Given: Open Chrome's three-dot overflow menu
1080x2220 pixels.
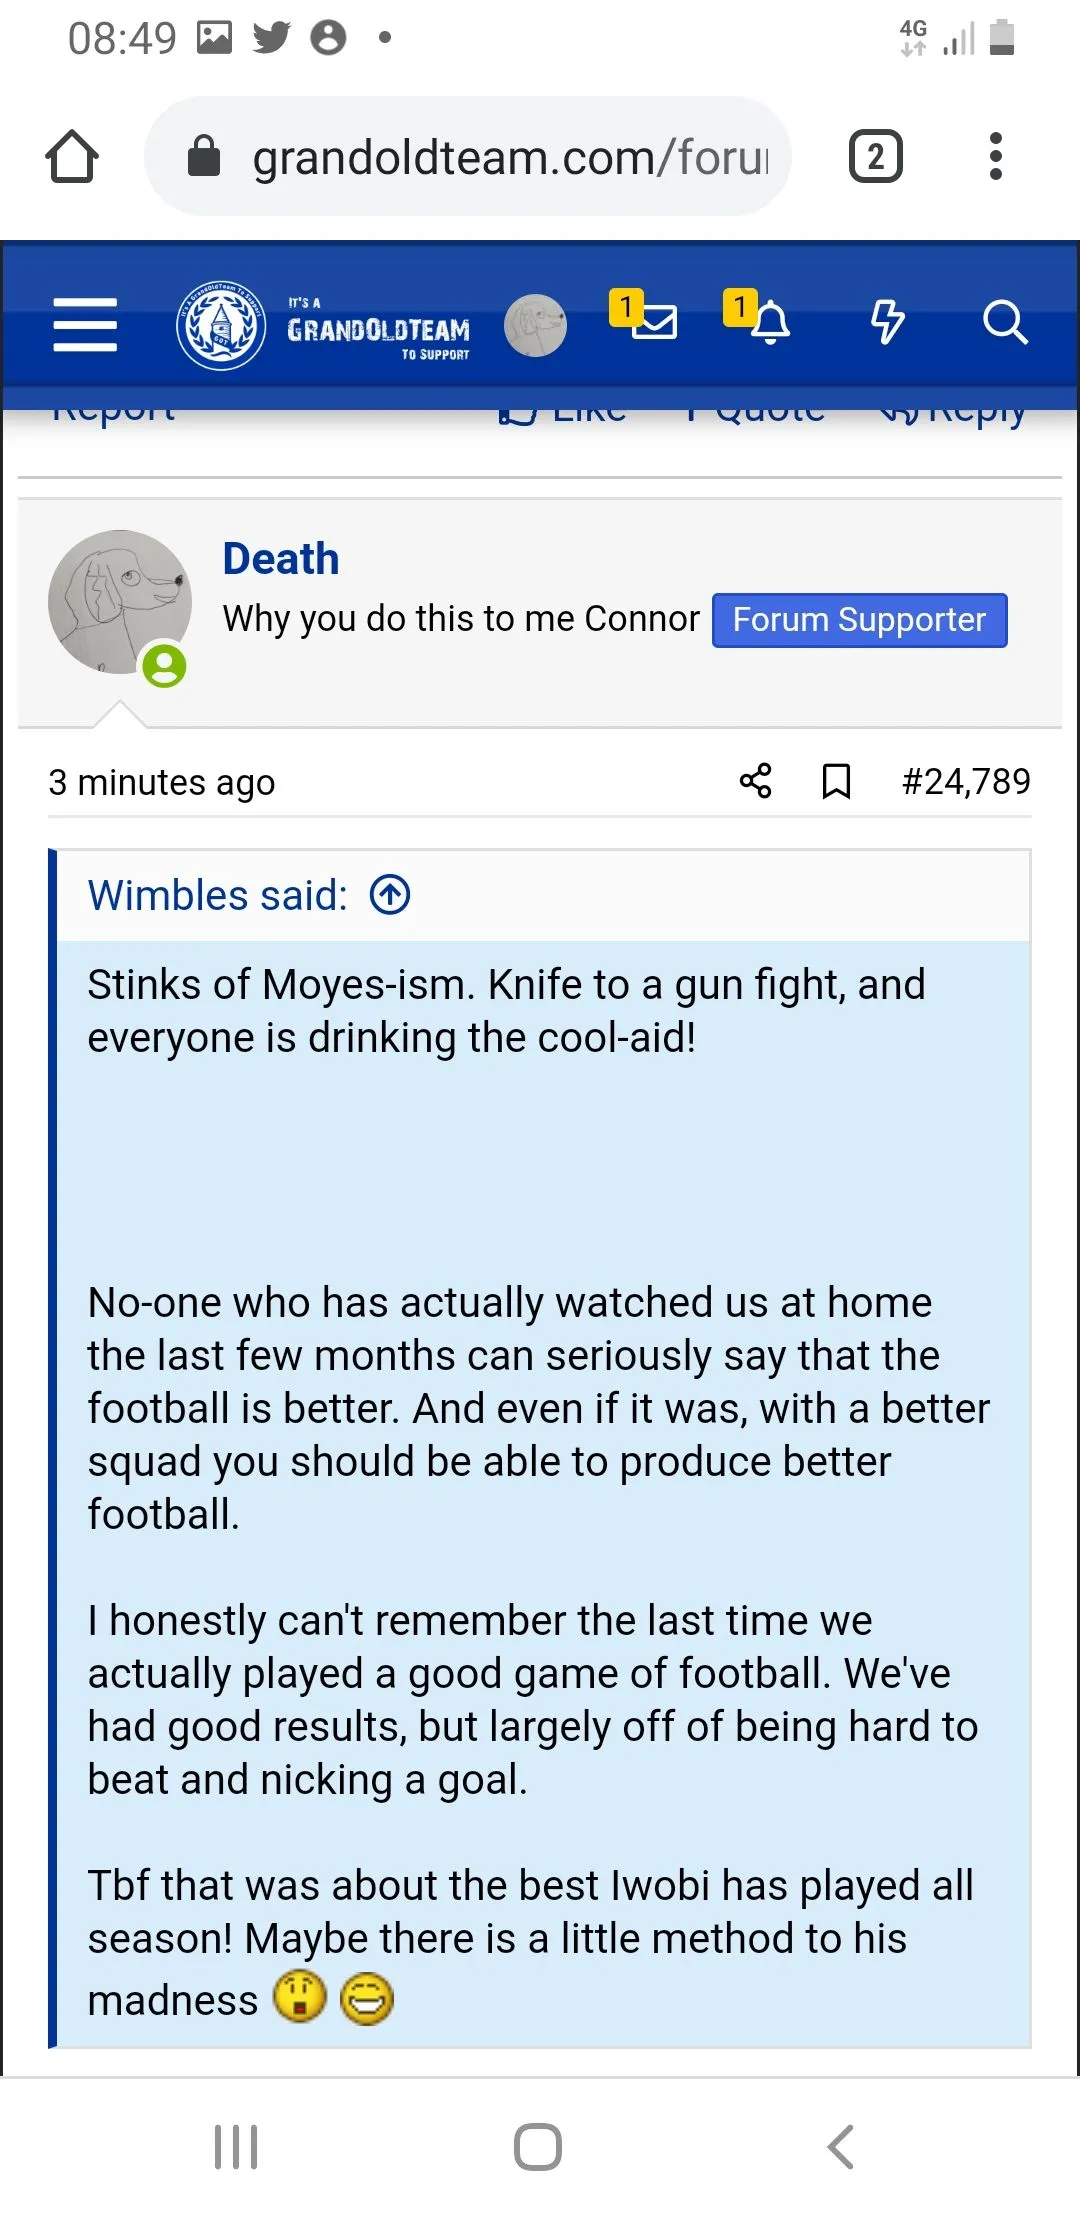Looking at the screenshot, I should [x=995, y=157].
